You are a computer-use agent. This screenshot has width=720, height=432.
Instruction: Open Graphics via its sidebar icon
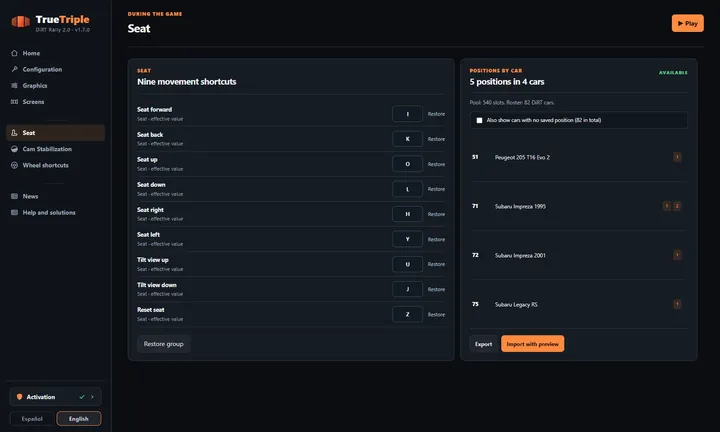[14, 85]
